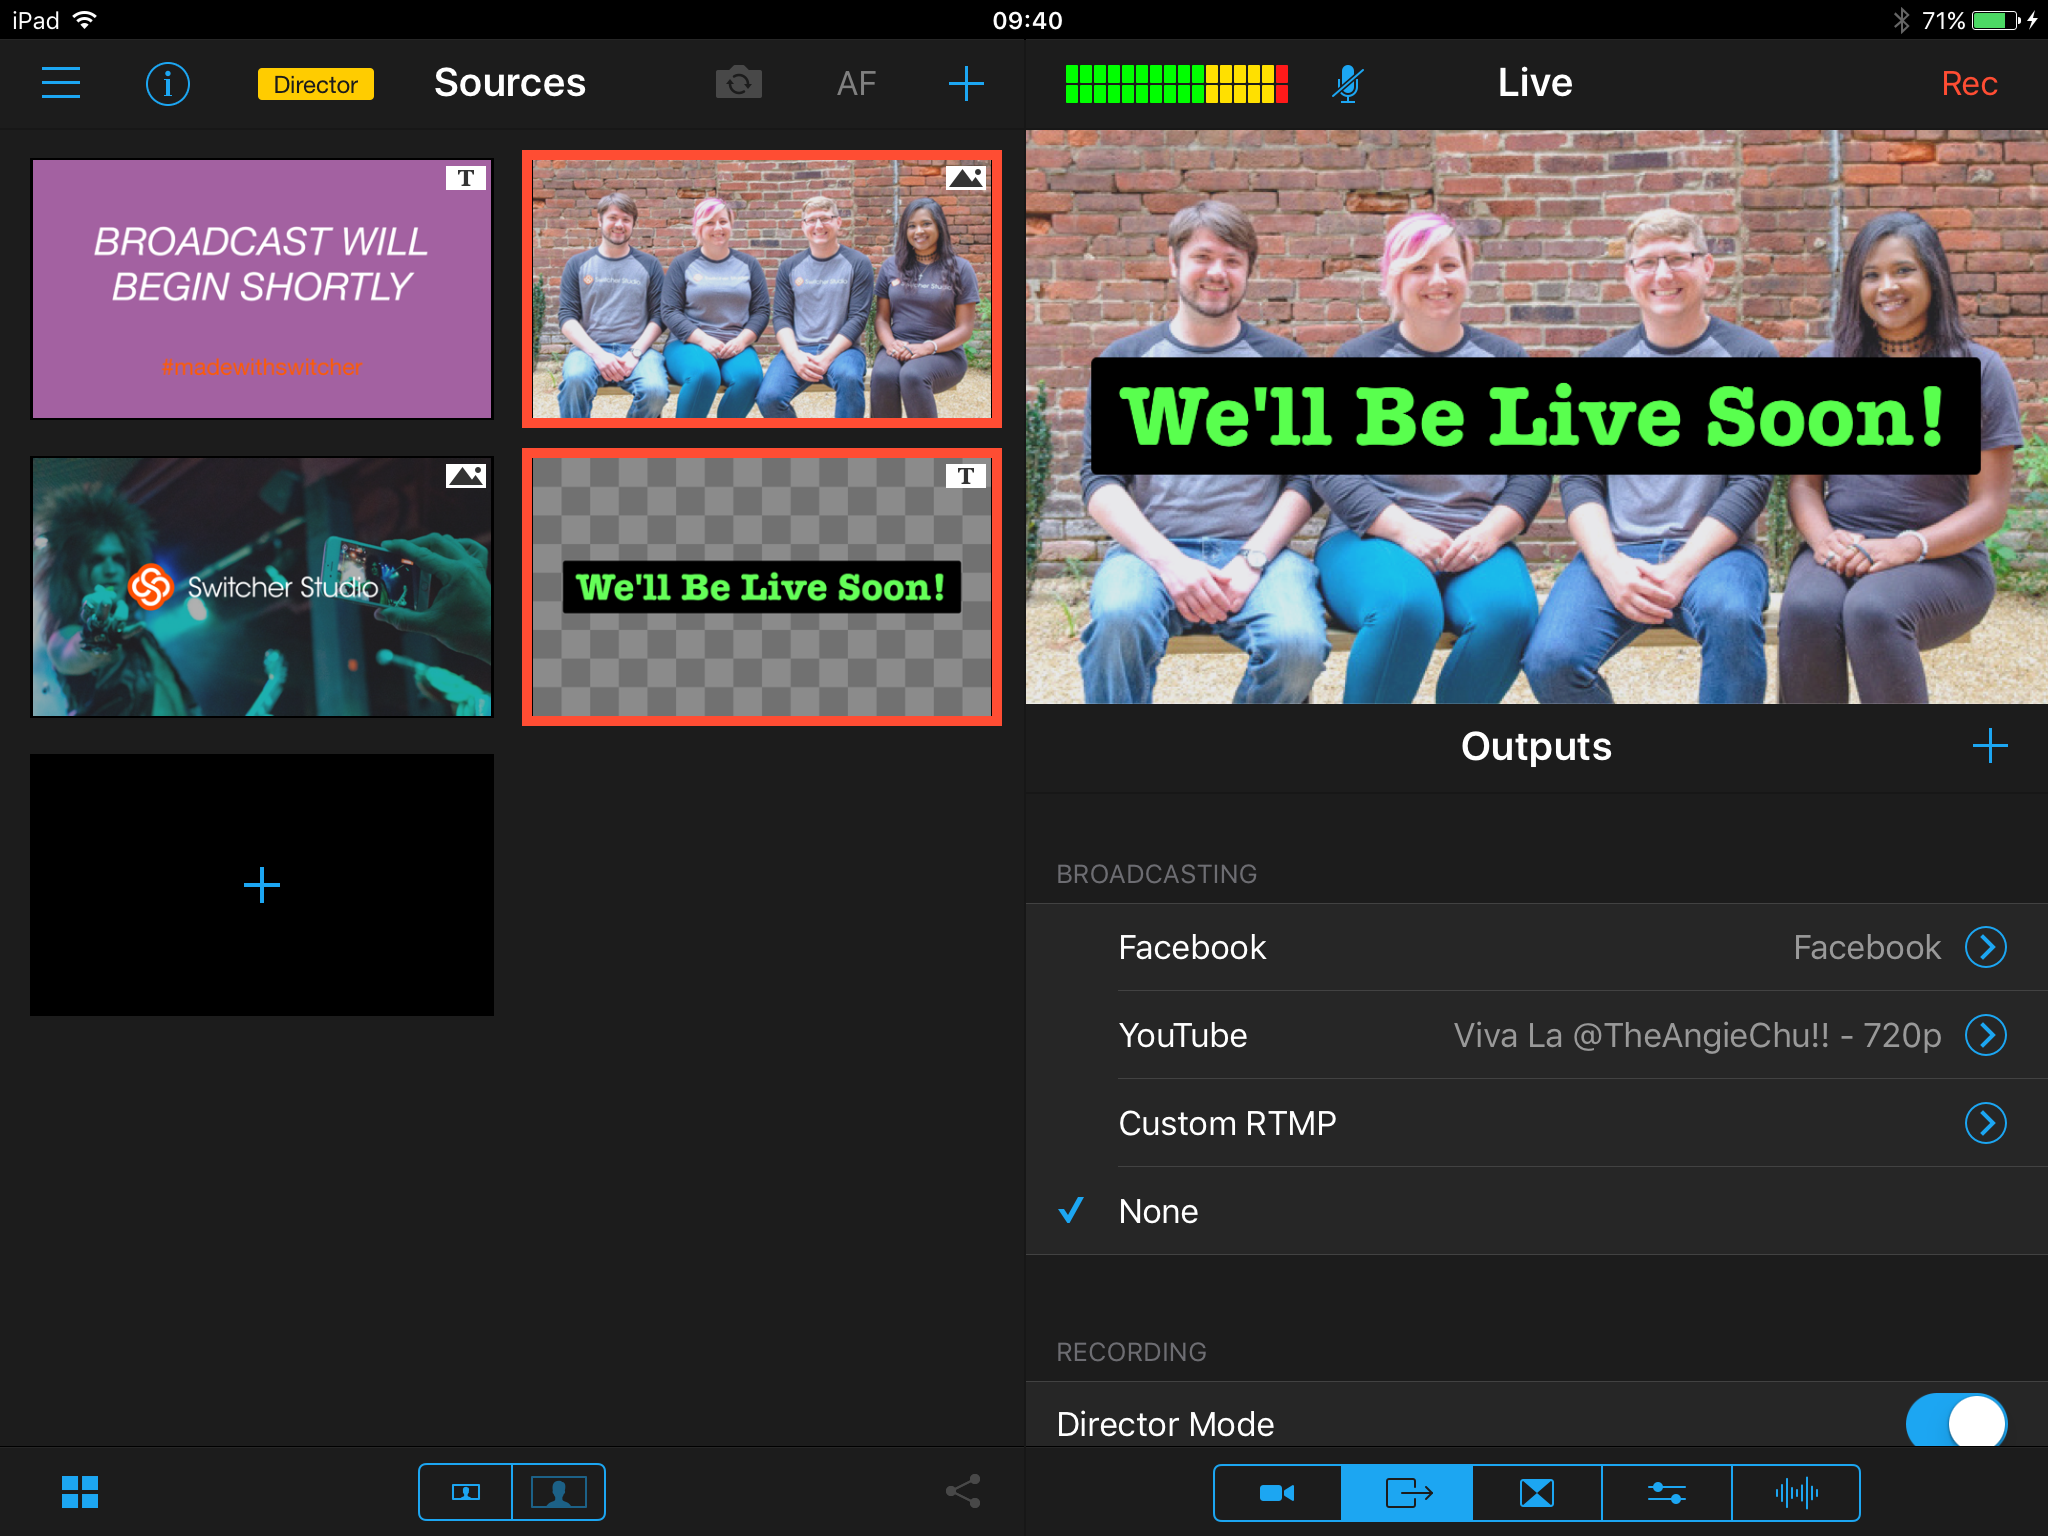Select None as broadcasting output

tap(1158, 1211)
